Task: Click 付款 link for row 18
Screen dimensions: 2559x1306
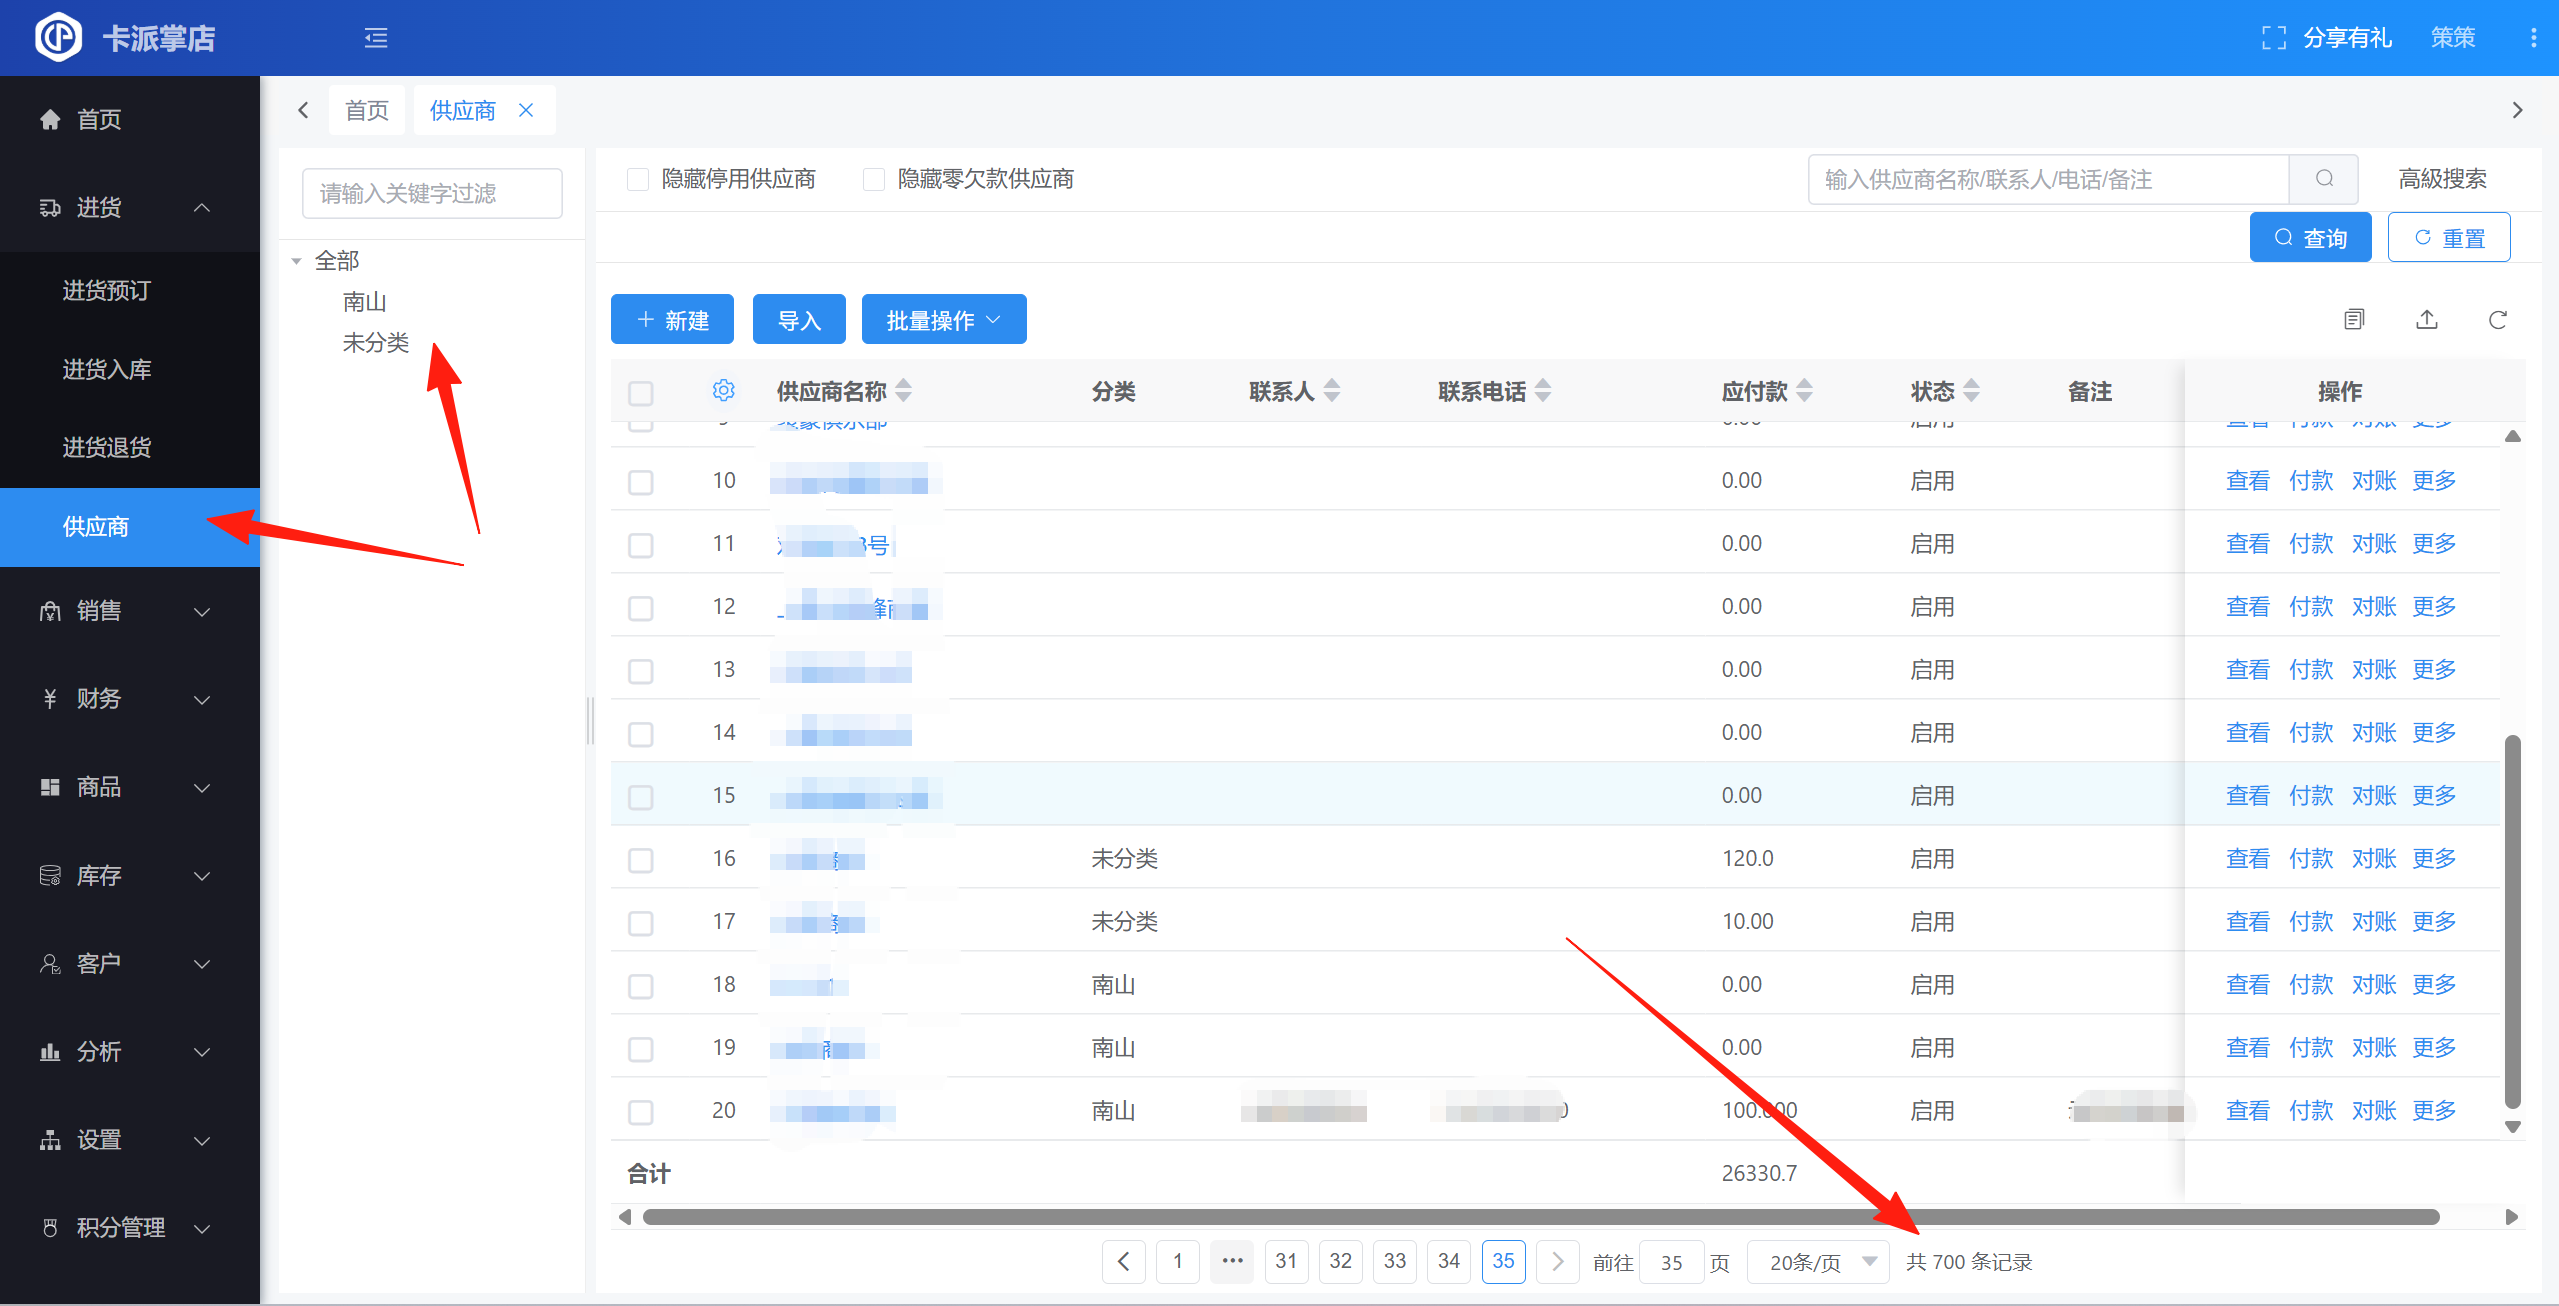Action: point(2310,985)
